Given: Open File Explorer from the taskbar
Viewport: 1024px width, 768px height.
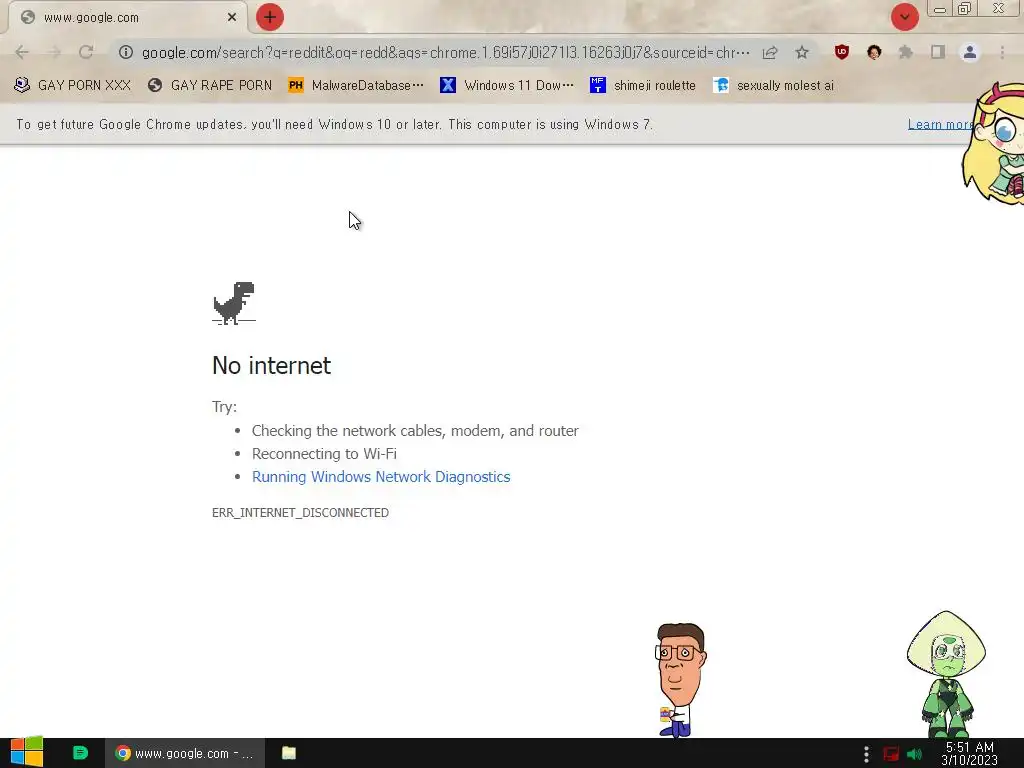Looking at the screenshot, I should point(289,753).
